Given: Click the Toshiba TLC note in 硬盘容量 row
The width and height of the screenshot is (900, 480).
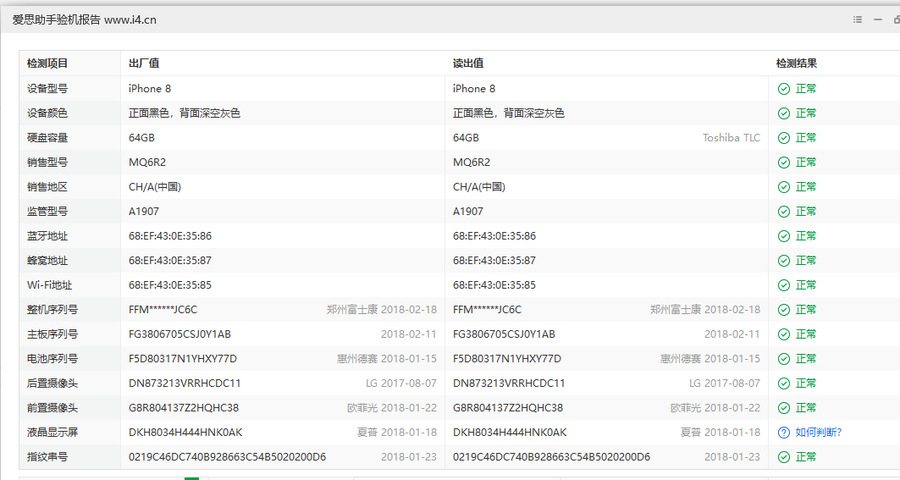Looking at the screenshot, I should point(731,138).
